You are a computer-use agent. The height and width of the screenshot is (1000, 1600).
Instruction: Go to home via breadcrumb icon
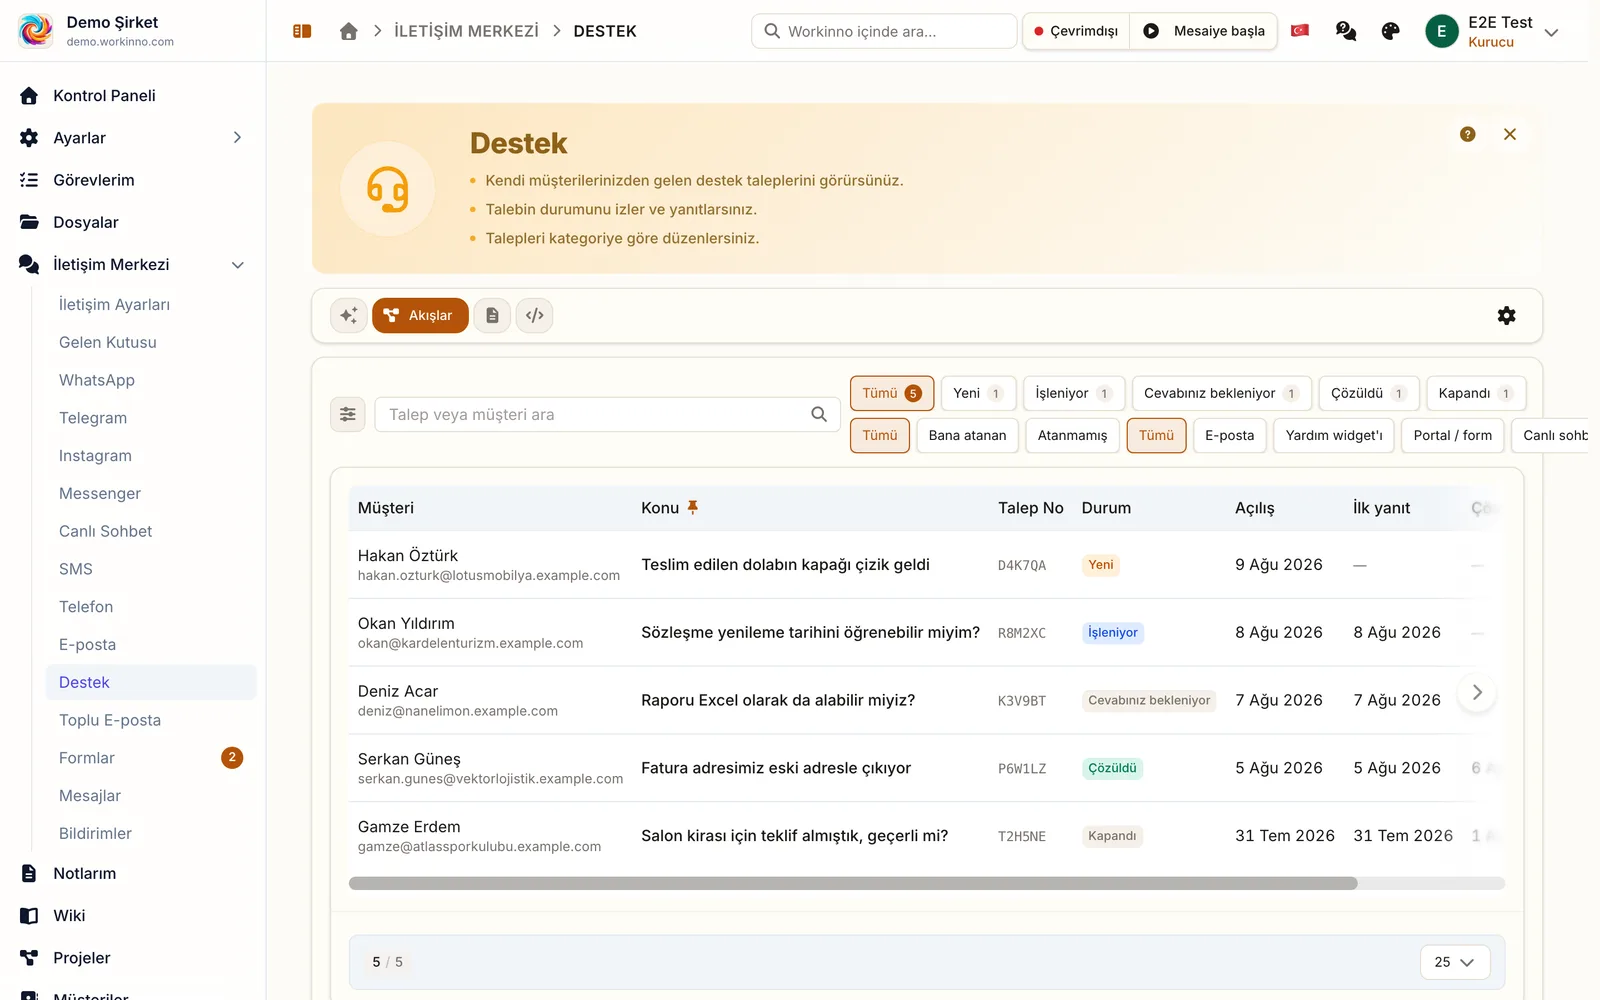(348, 31)
